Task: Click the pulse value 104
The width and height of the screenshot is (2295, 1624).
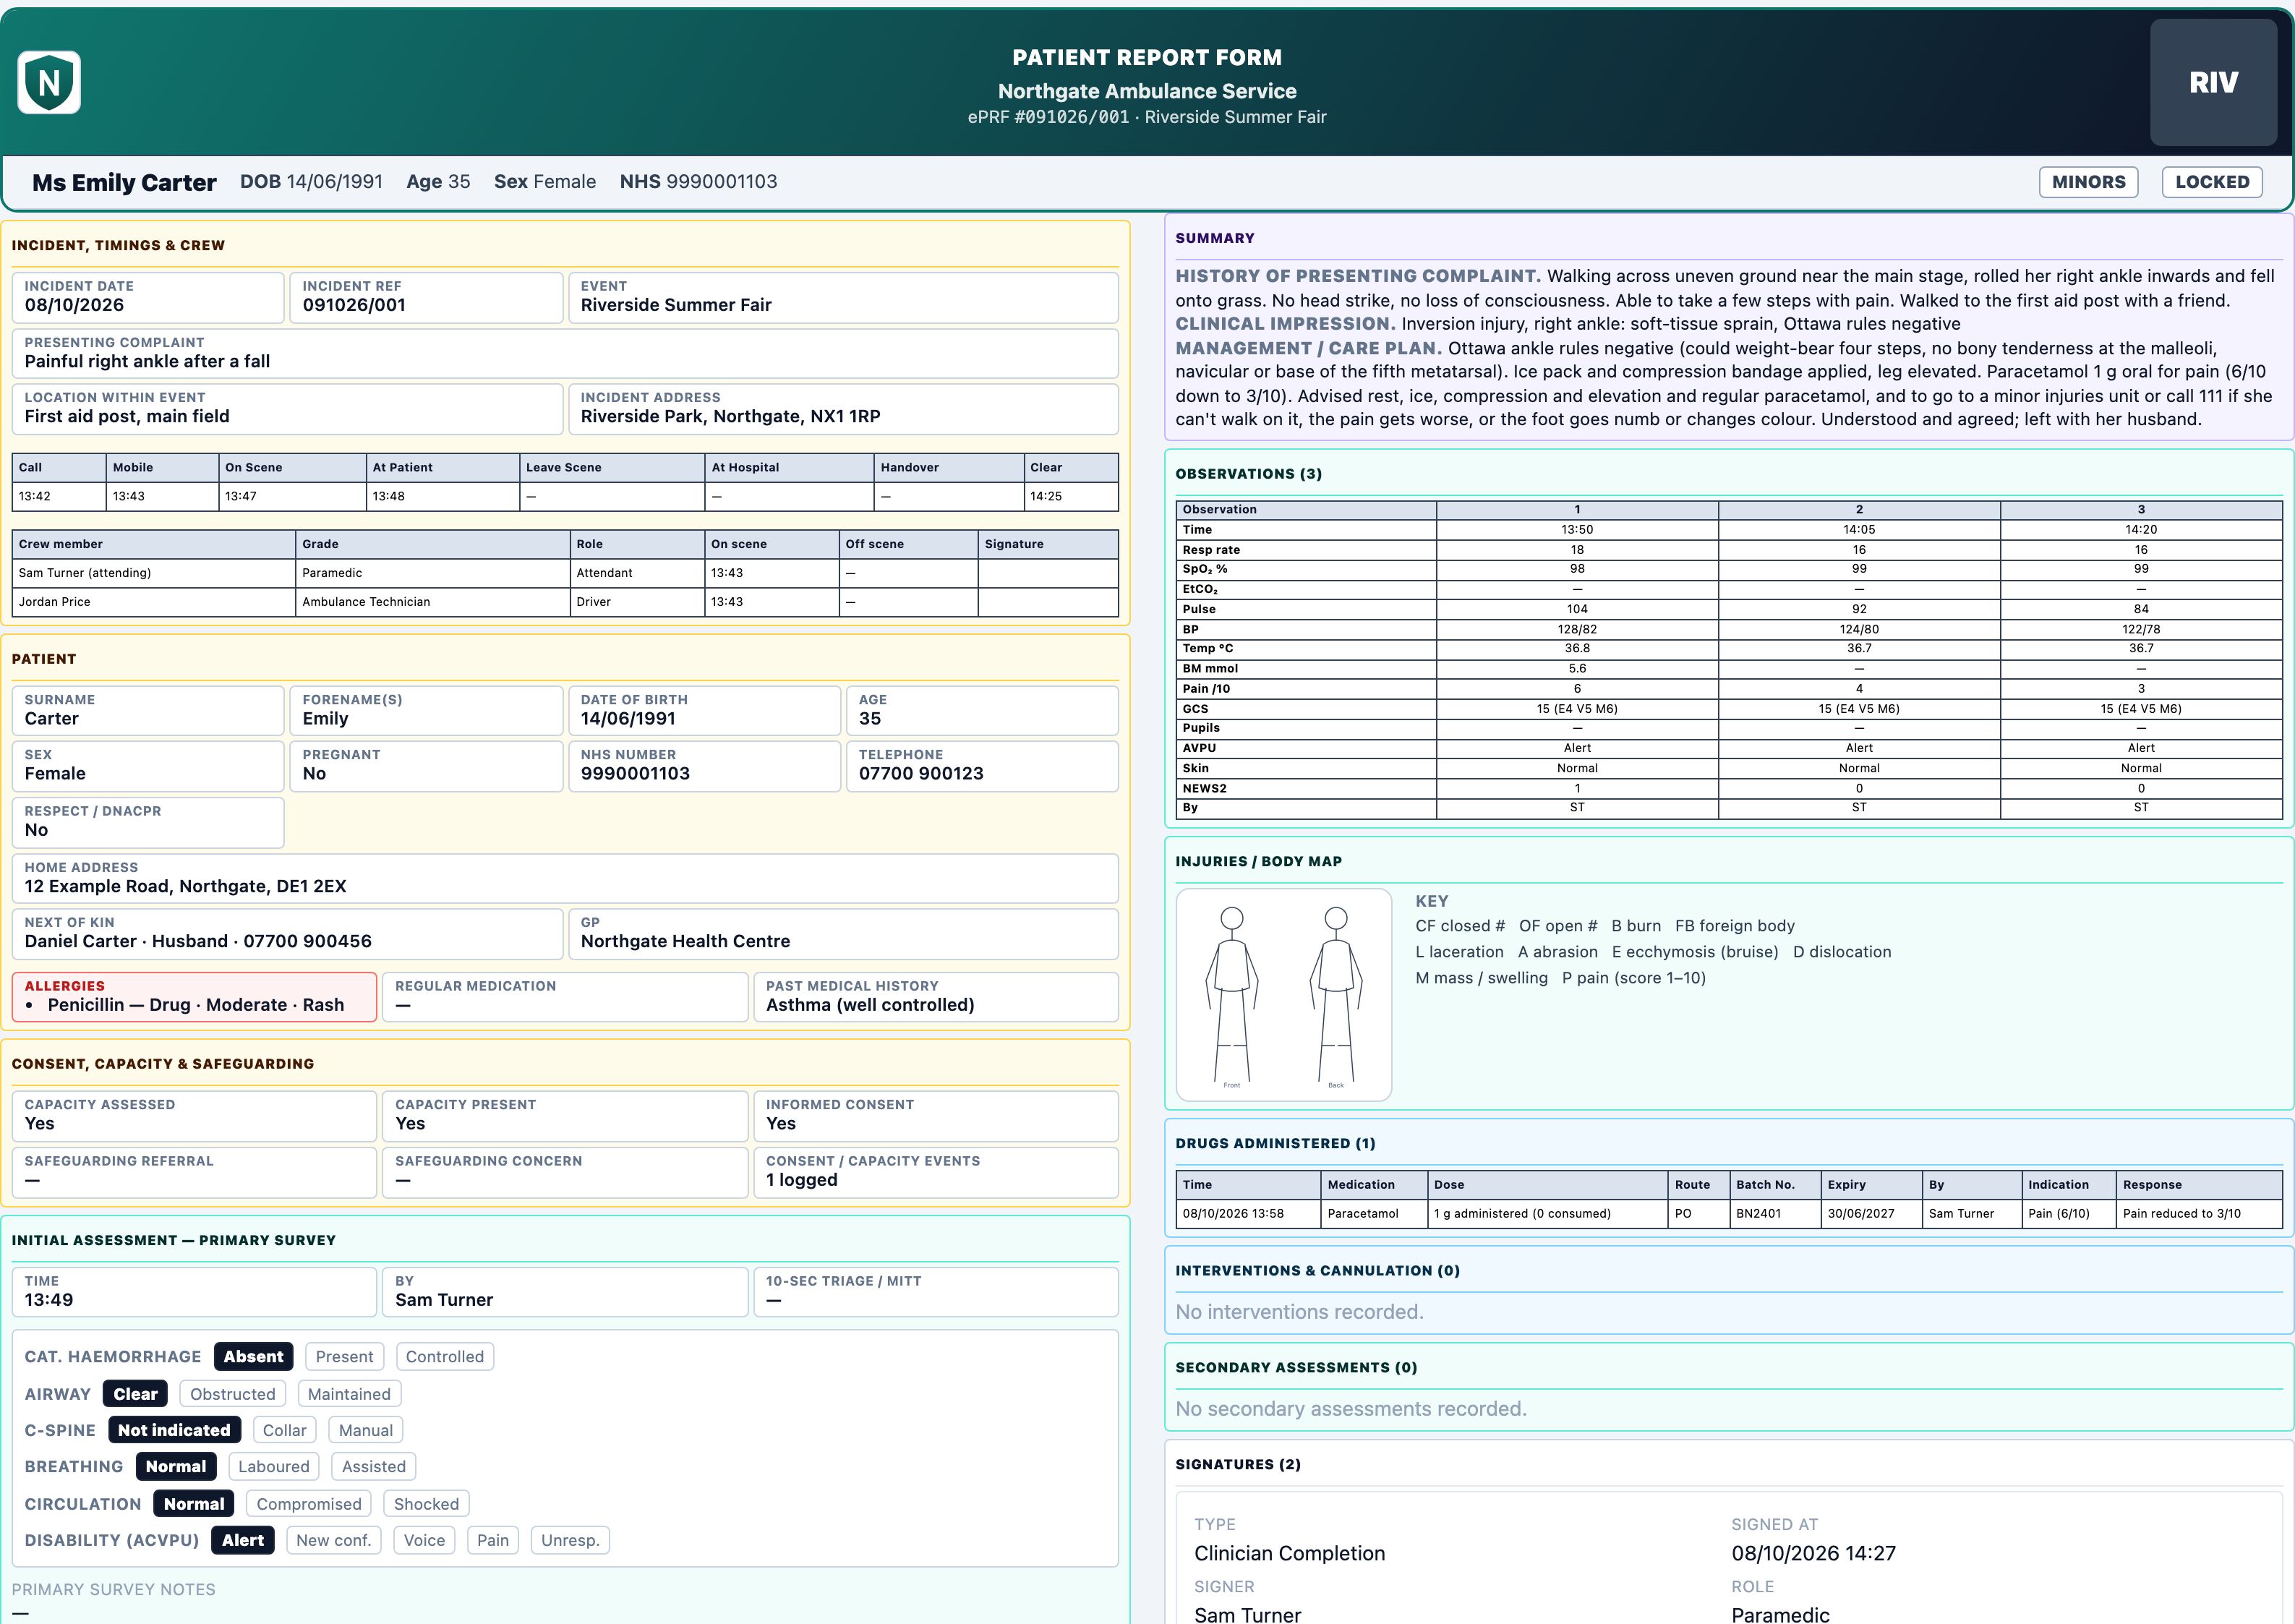Action: point(1577,609)
